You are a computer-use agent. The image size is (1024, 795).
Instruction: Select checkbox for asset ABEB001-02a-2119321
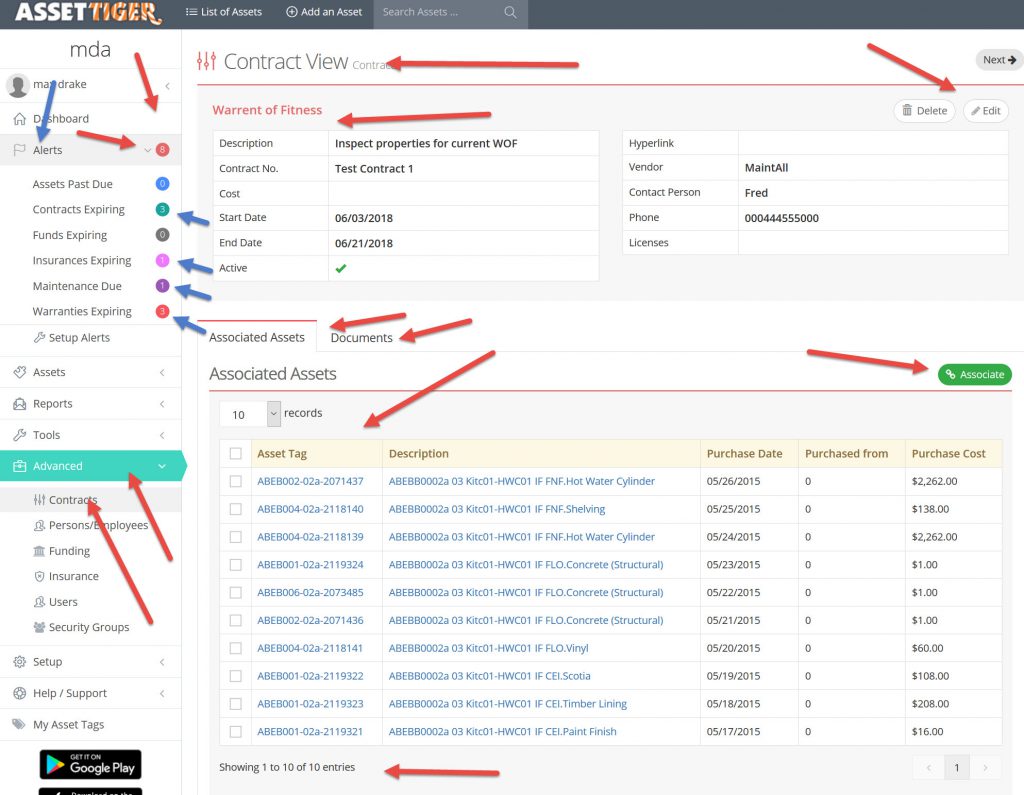(x=236, y=731)
